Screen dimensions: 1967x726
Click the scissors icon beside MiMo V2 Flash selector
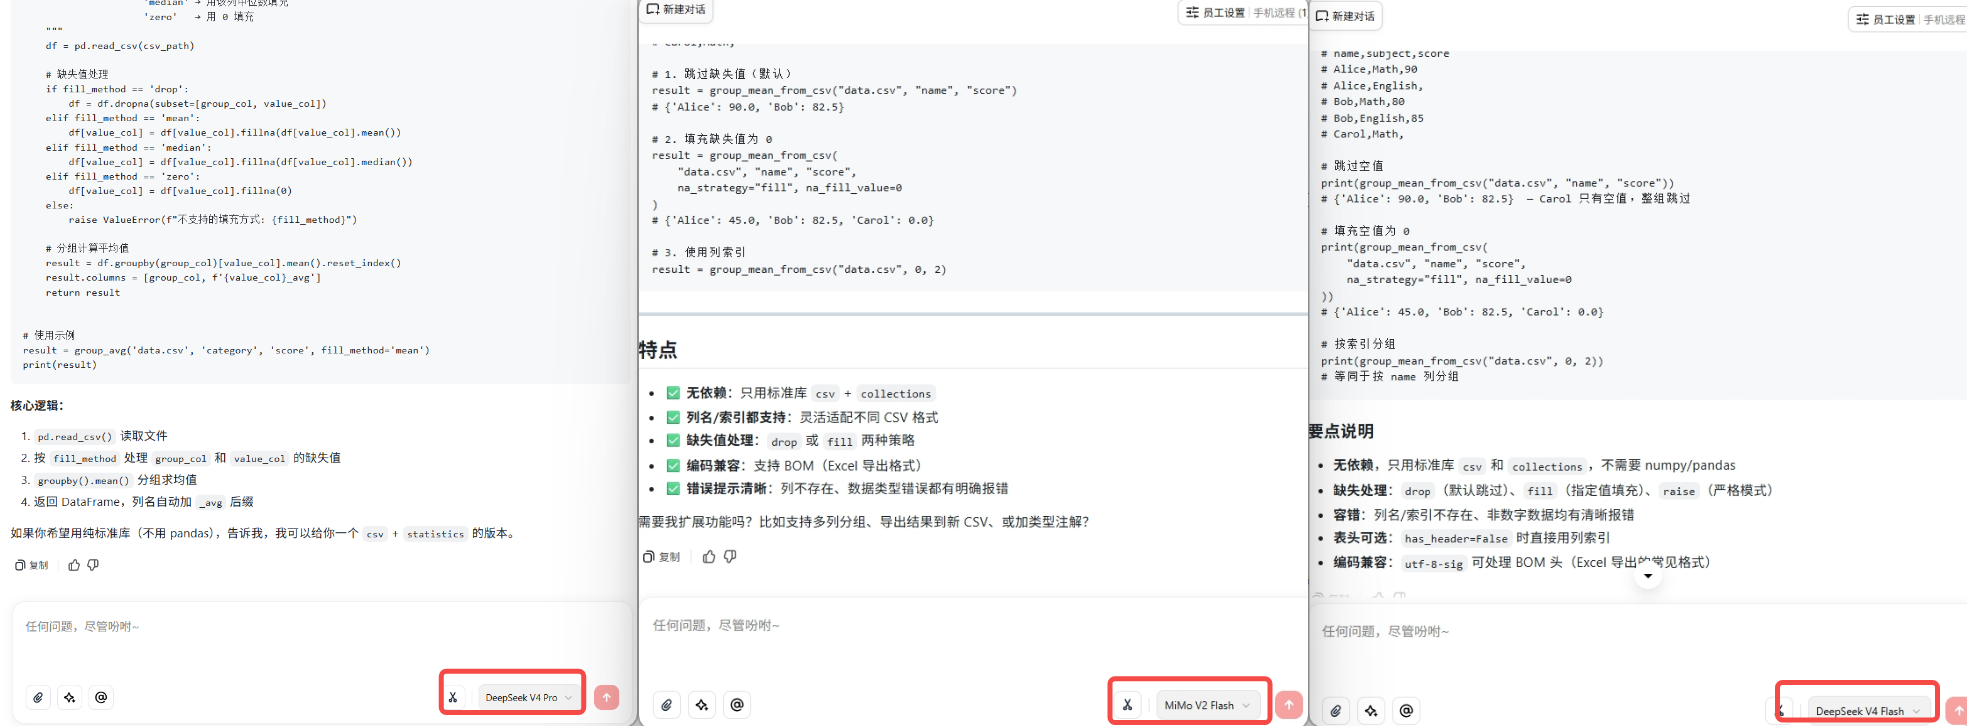click(1127, 705)
